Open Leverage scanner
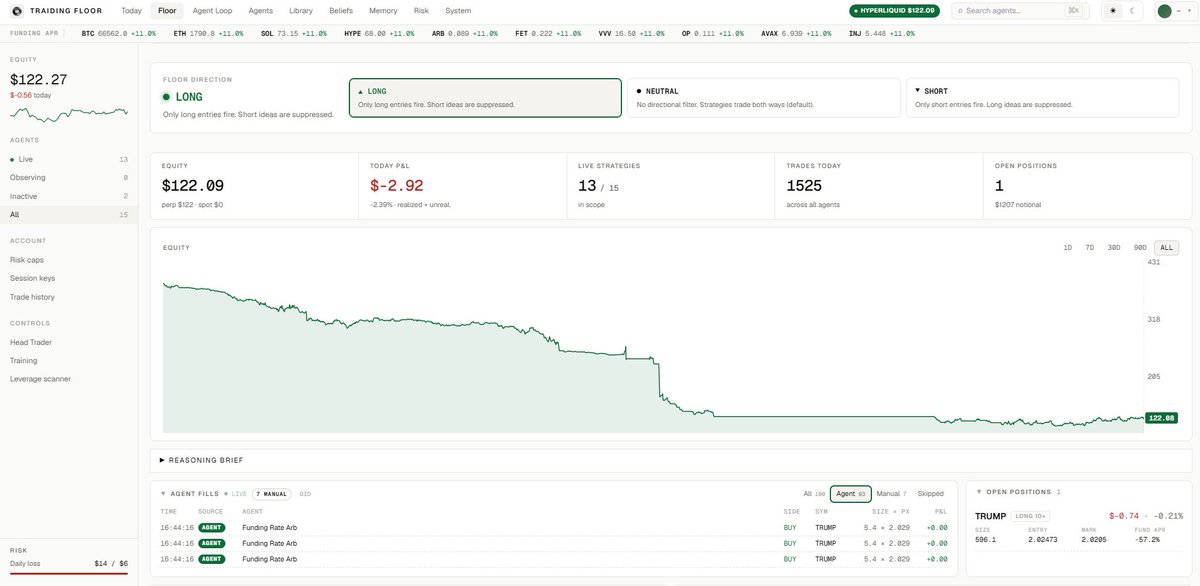The width and height of the screenshot is (1200, 586). 40,379
